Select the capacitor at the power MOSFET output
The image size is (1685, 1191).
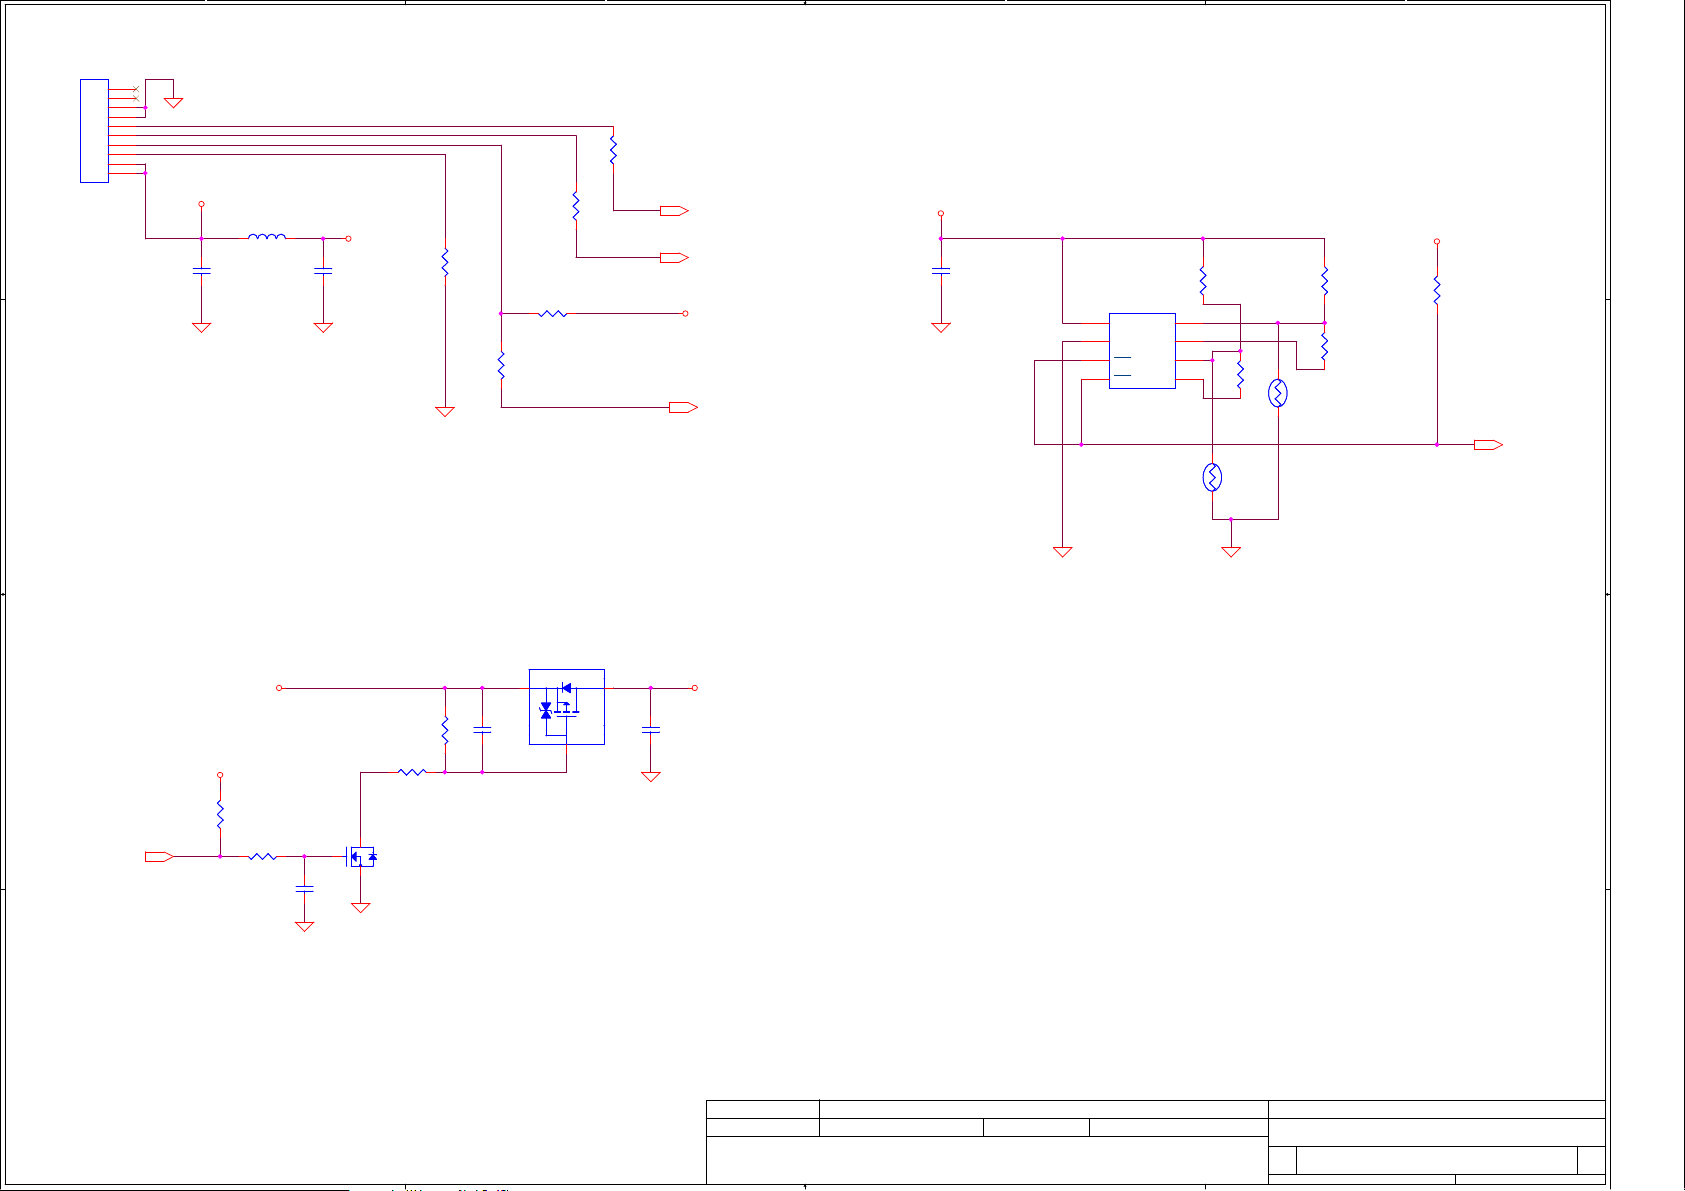(651, 731)
